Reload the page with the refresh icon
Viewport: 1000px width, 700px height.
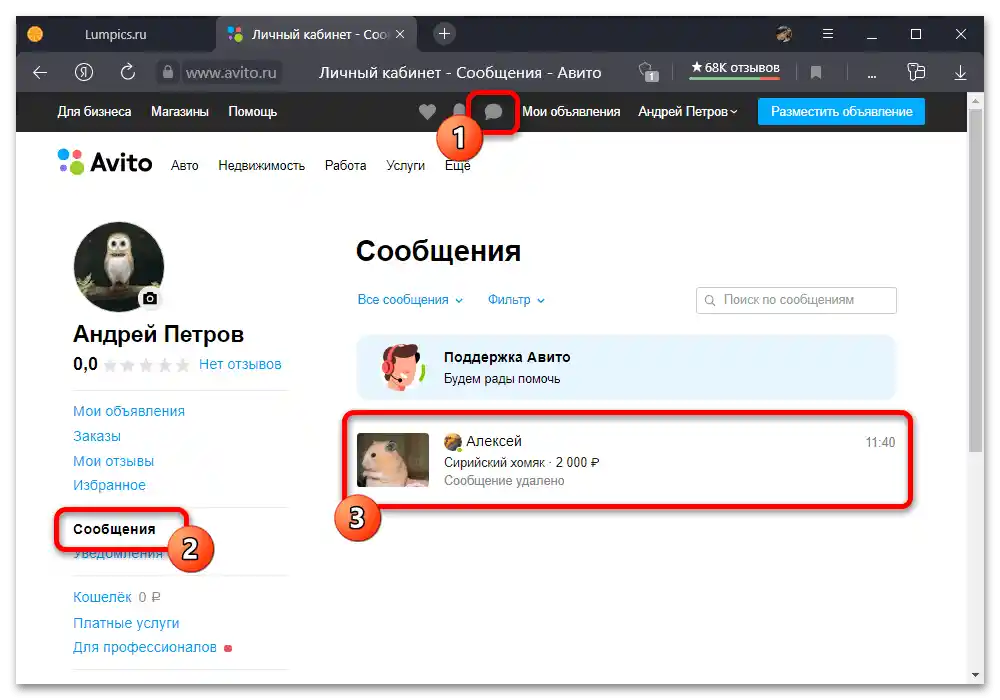(128, 72)
